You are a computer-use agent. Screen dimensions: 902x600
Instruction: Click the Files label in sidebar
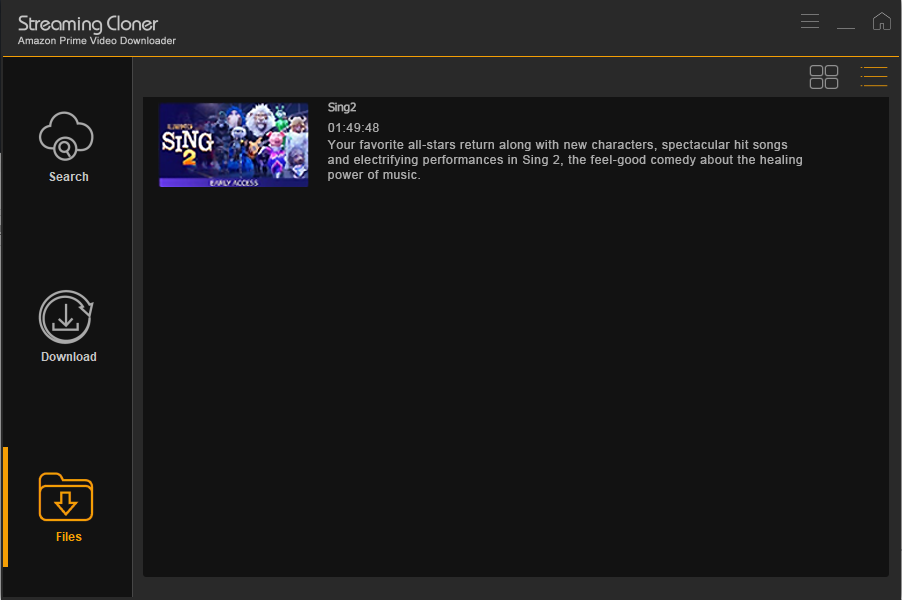coord(68,537)
